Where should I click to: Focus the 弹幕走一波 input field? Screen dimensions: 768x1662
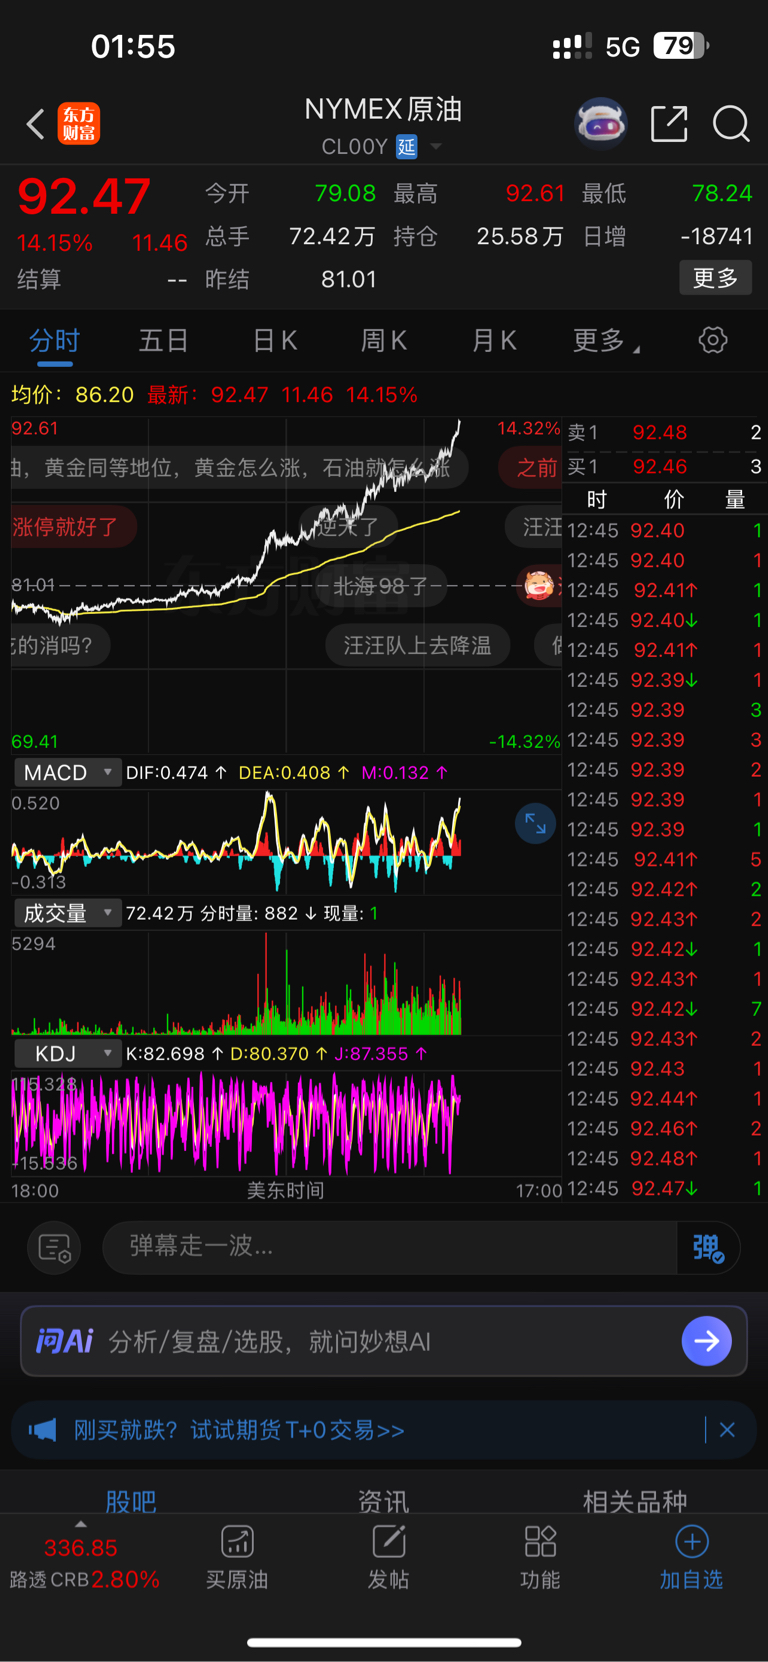[x=390, y=1247]
